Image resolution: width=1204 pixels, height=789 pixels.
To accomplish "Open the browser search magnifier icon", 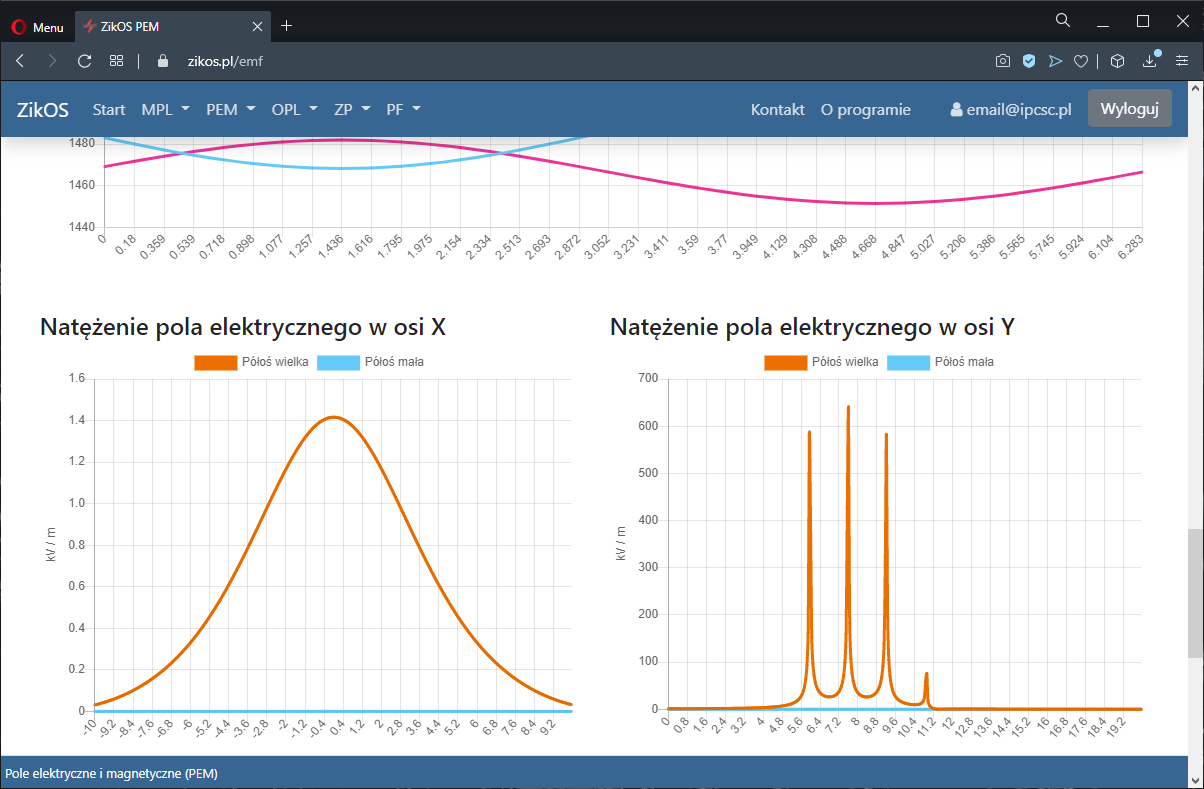I will (x=1063, y=21).
